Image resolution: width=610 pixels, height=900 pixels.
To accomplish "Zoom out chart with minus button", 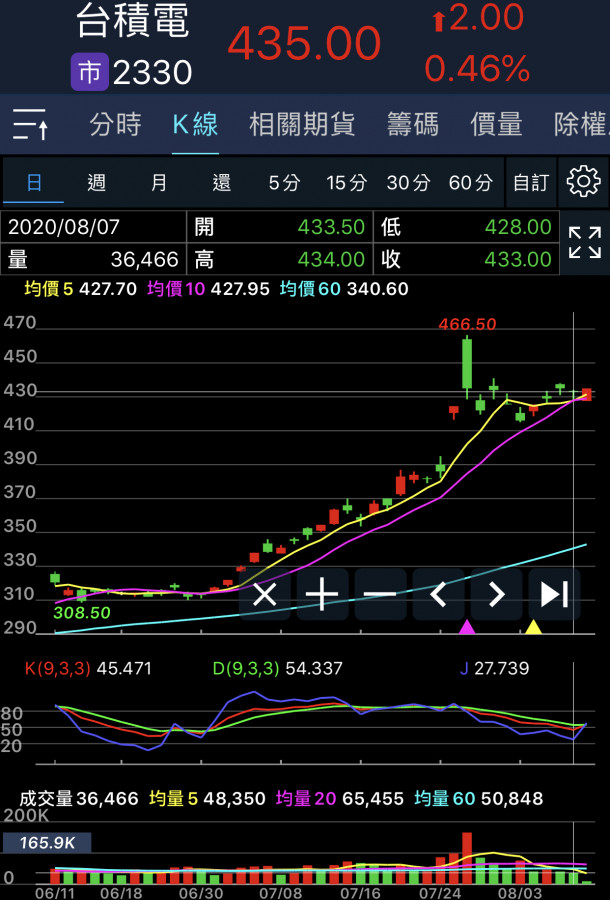I will click(x=380, y=595).
